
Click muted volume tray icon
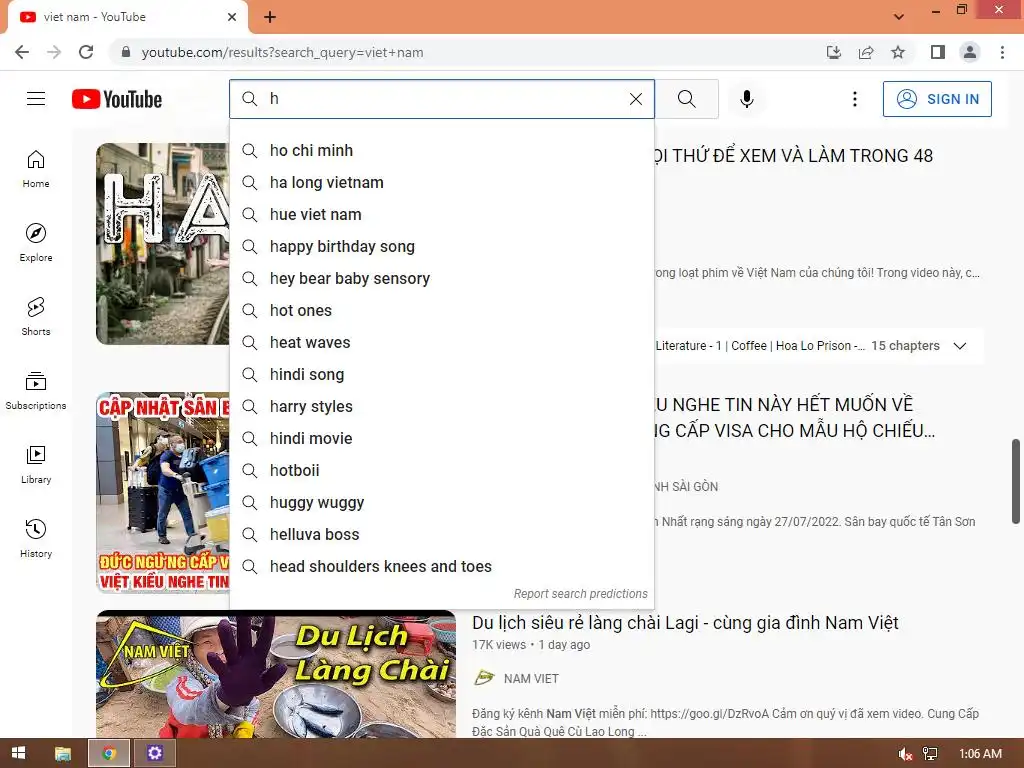pyautogui.click(x=904, y=754)
